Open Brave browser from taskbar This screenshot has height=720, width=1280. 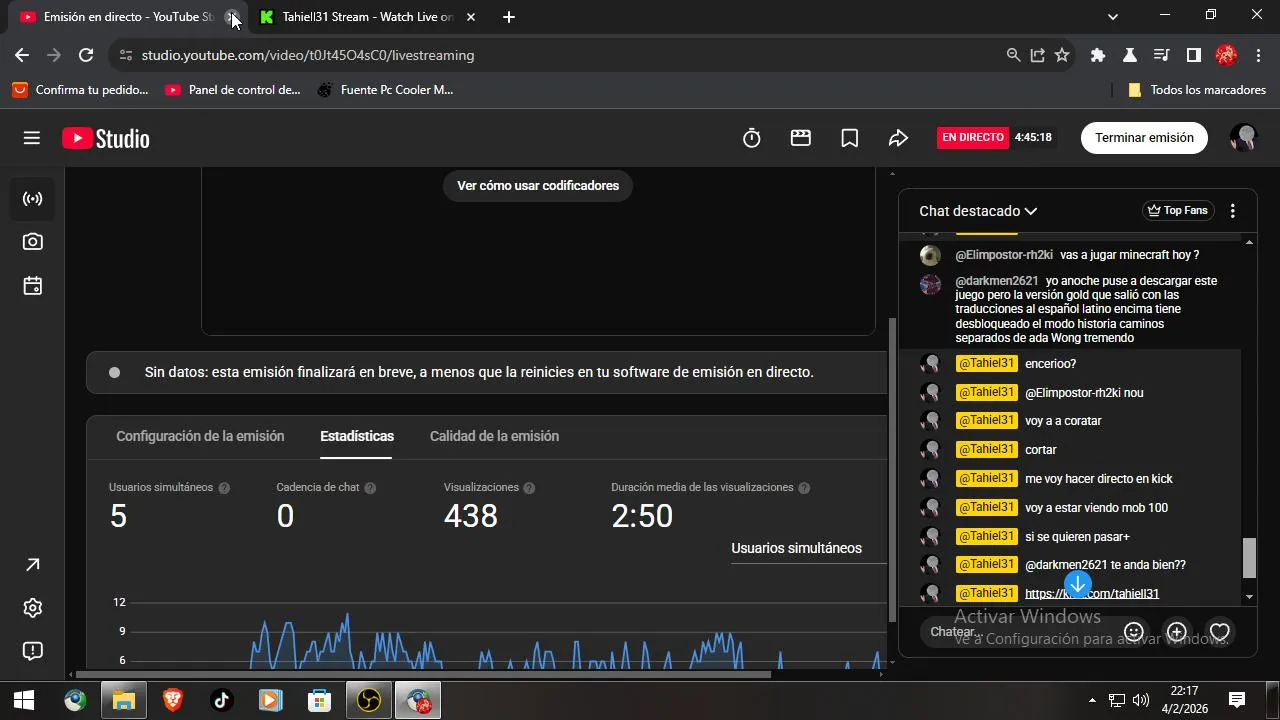[x=173, y=700]
